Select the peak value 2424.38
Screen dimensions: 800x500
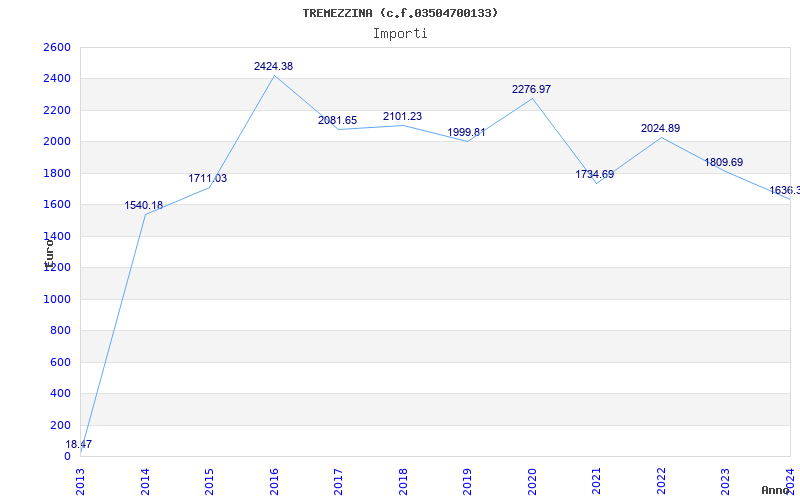273,66
